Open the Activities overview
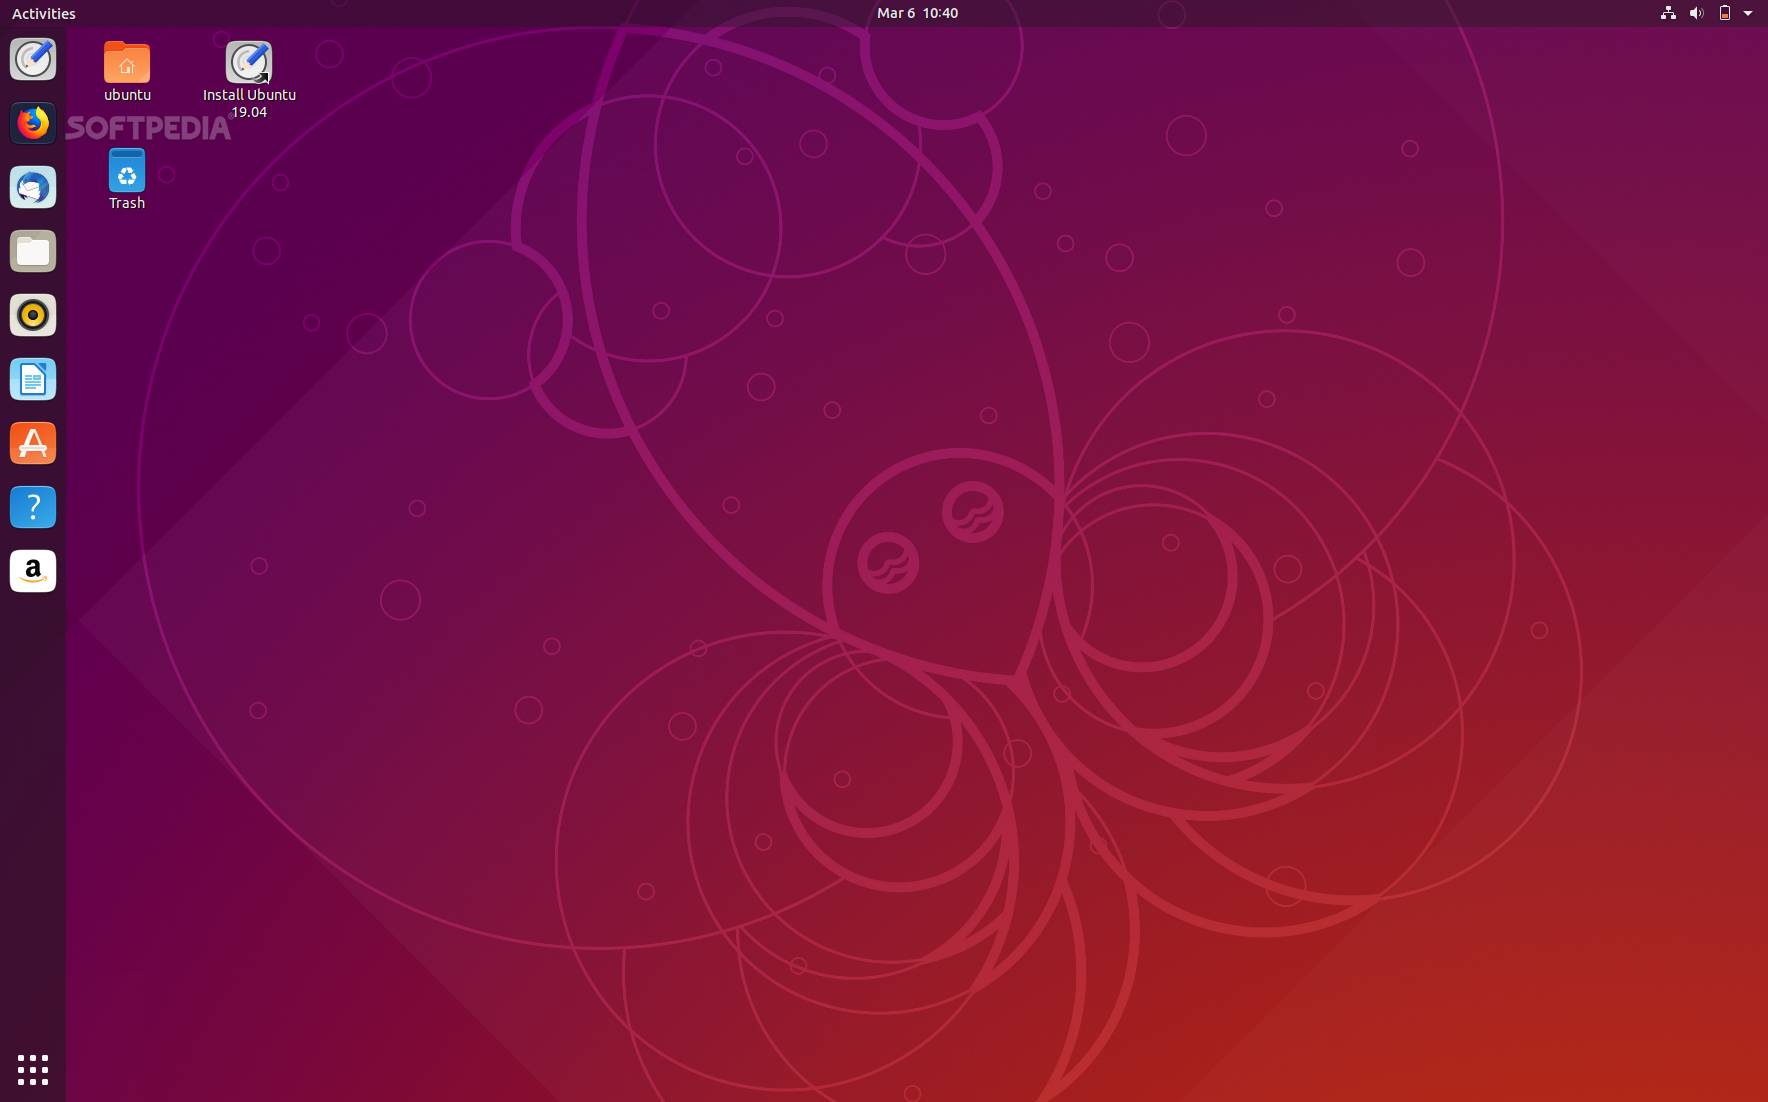 coord(43,13)
